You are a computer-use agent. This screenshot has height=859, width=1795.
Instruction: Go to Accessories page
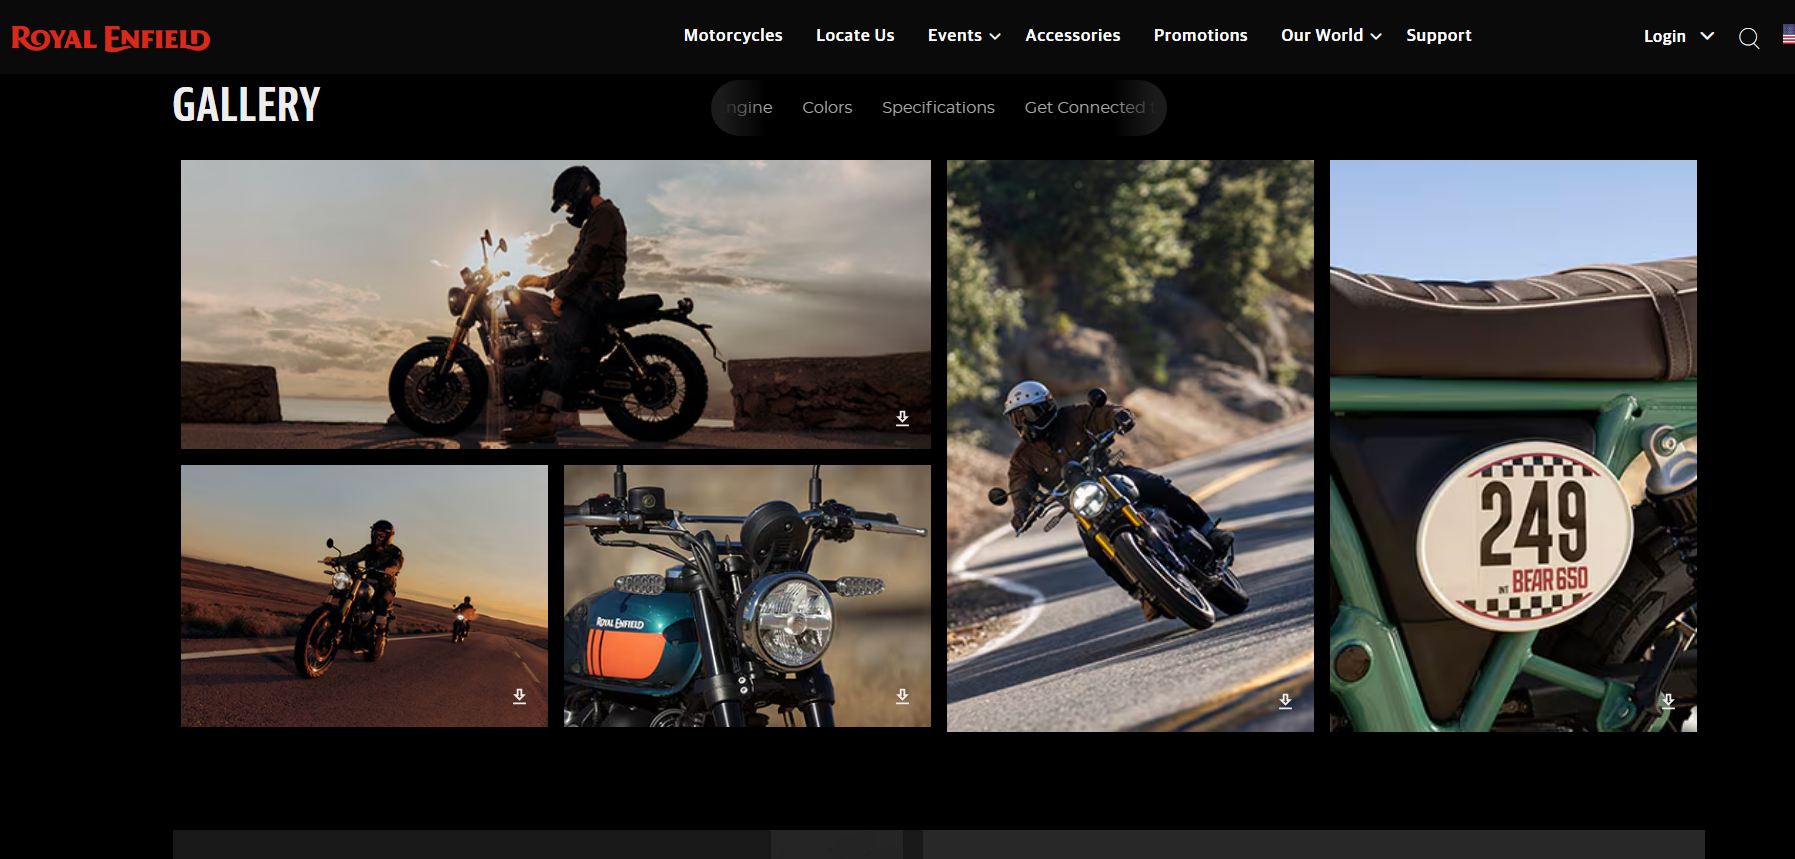(x=1073, y=35)
